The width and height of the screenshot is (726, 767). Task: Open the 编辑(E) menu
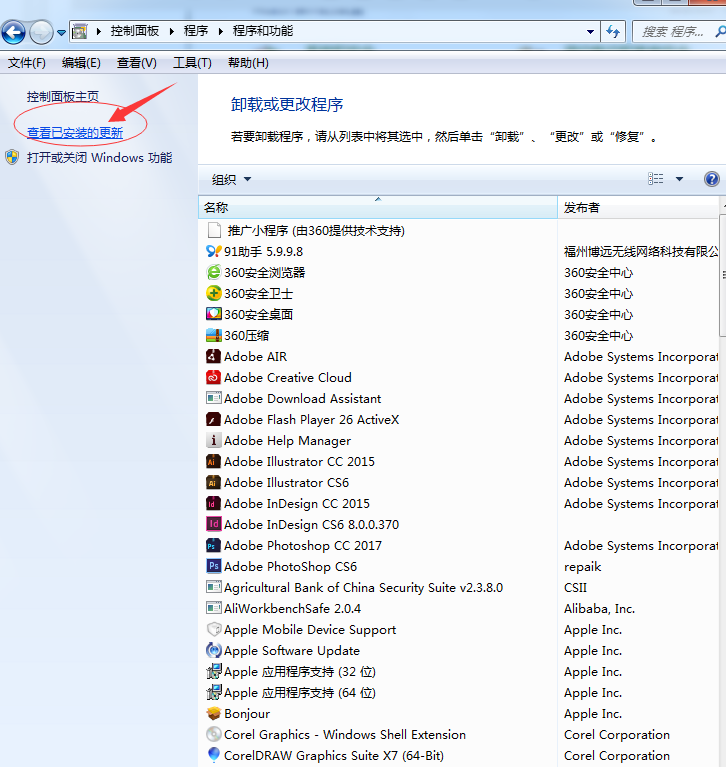point(81,63)
